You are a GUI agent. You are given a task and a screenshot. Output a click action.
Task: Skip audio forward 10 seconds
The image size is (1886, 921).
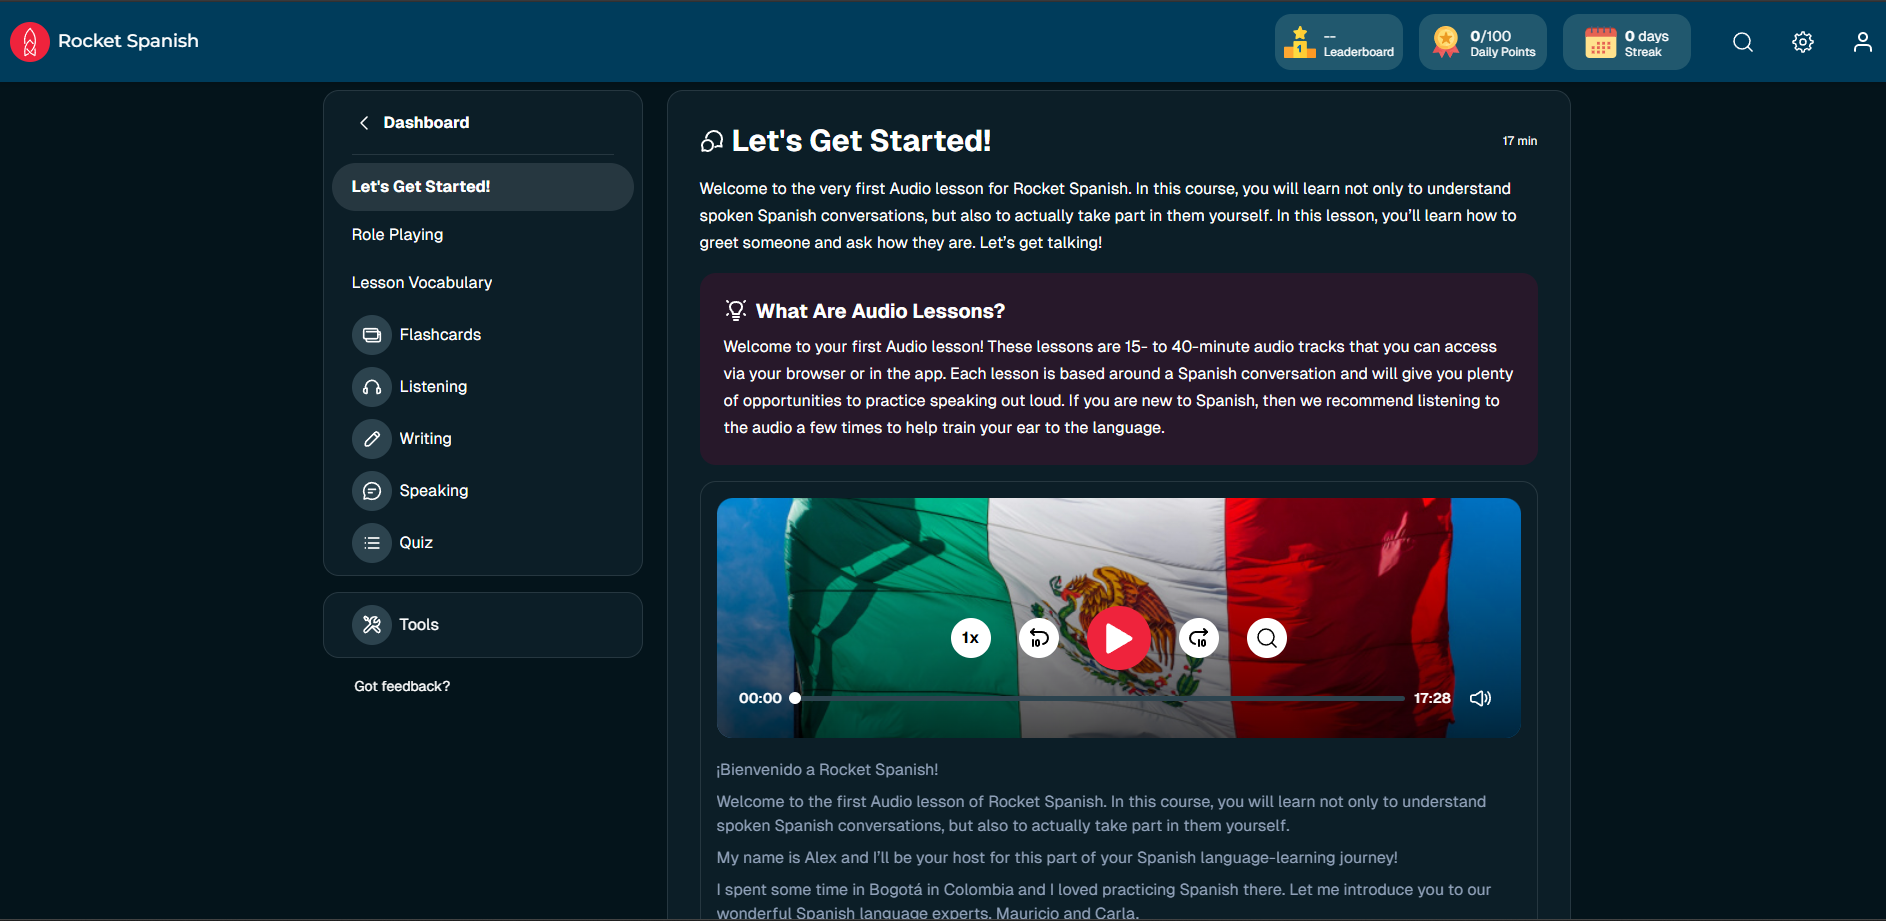click(1199, 638)
